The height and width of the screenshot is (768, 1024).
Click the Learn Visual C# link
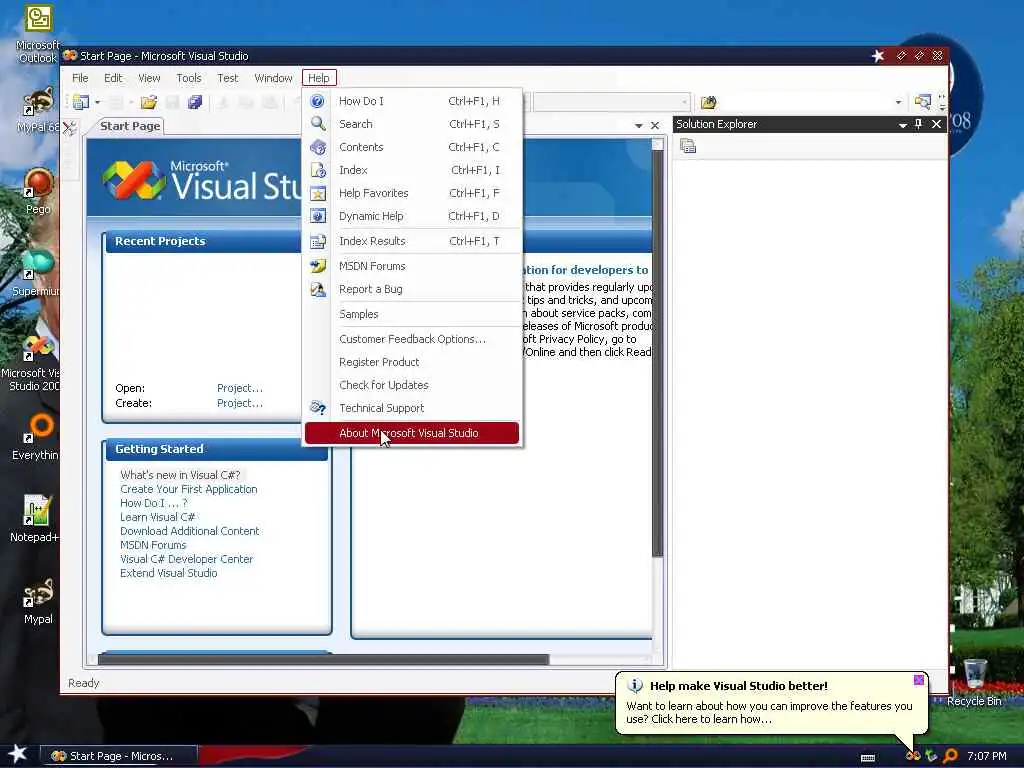pyautogui.click(x=157, y=517)
